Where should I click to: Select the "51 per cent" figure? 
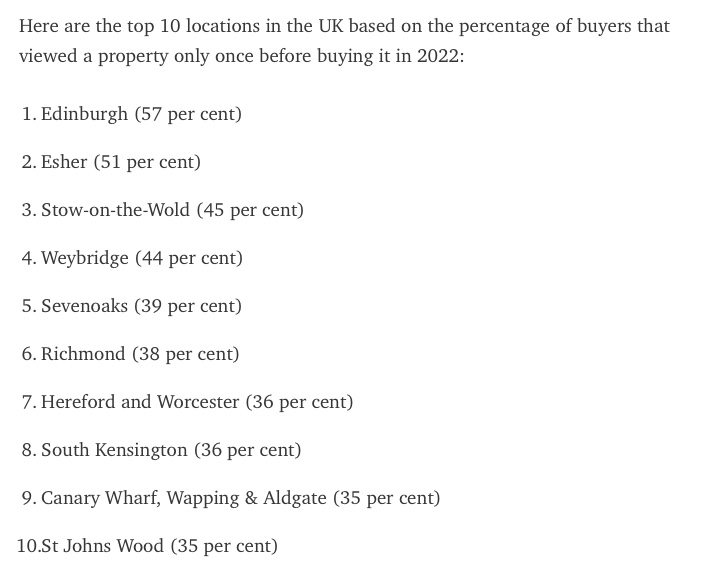pyautogui.click(x=147, y=162)
